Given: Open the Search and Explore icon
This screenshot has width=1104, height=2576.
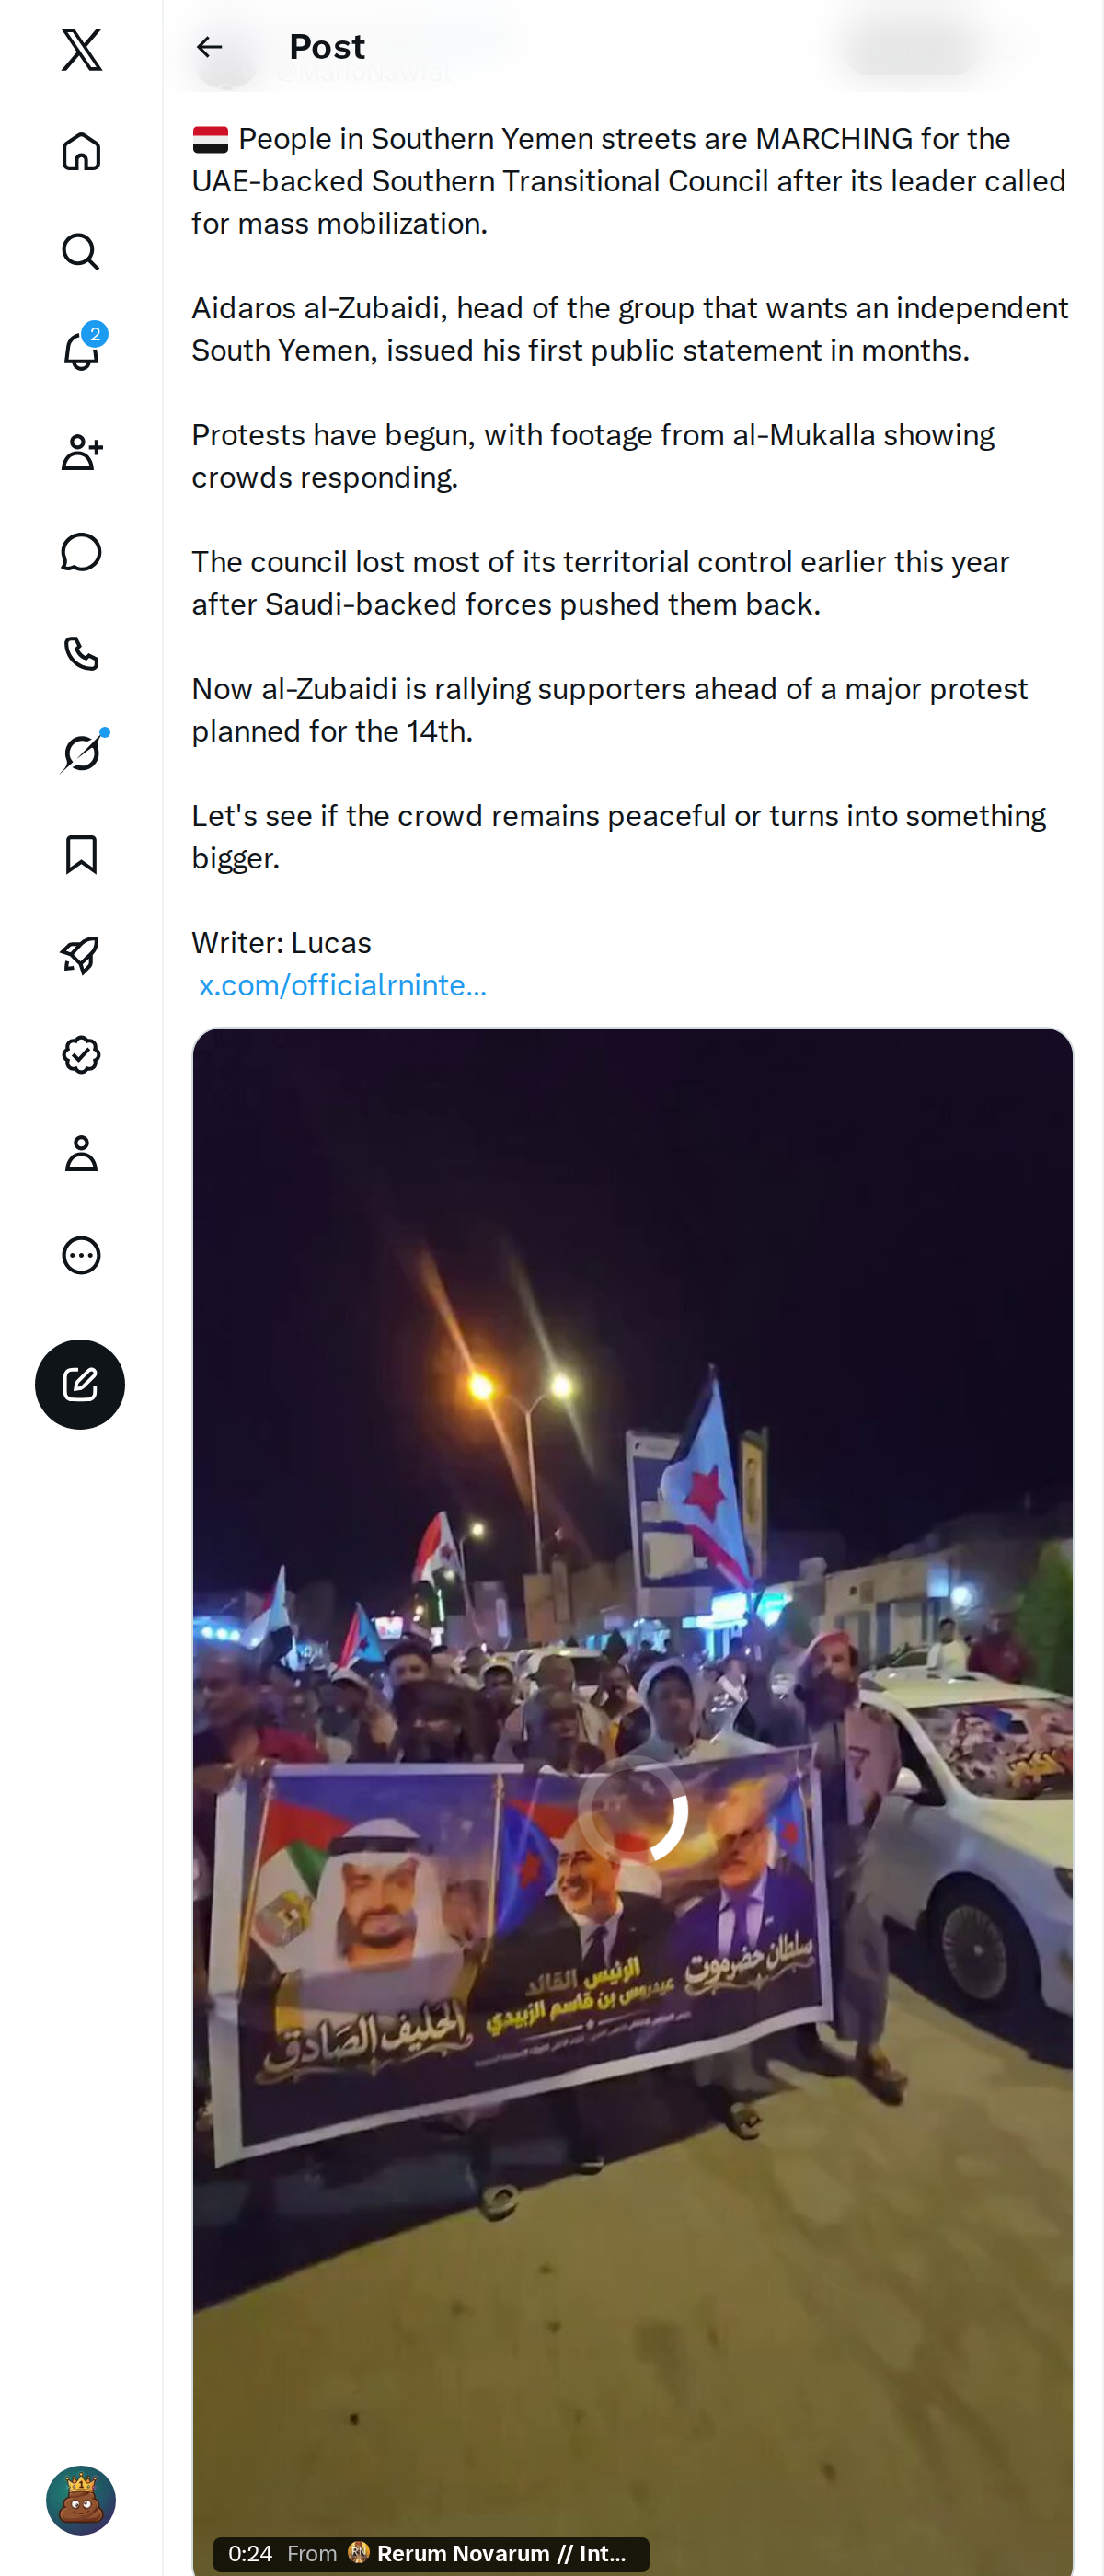Looking at the screenshot, I should pyautogui.click(x=81, y=251).
